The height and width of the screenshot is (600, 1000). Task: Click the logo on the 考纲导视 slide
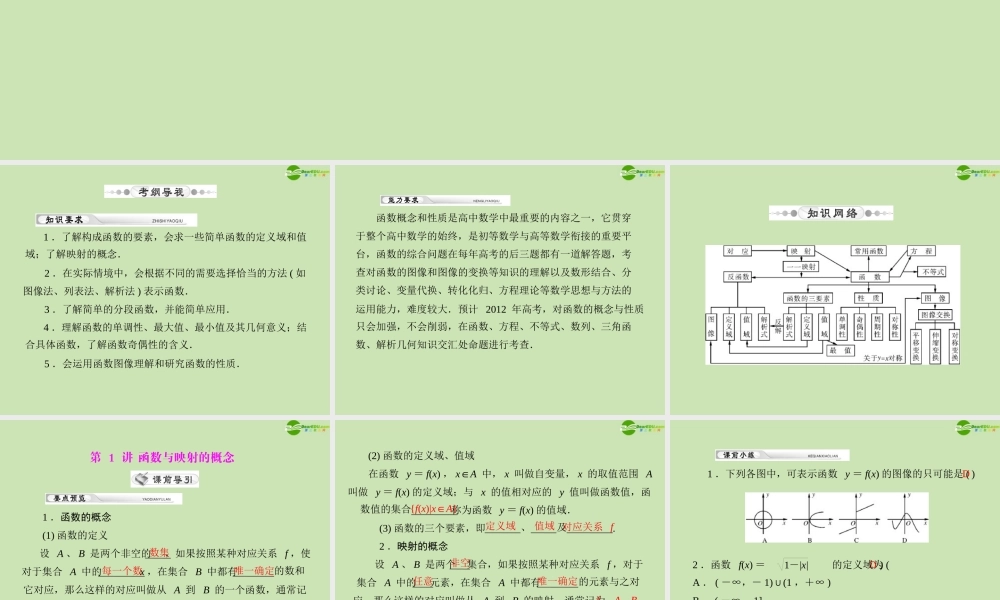click(x=307, y=172)
